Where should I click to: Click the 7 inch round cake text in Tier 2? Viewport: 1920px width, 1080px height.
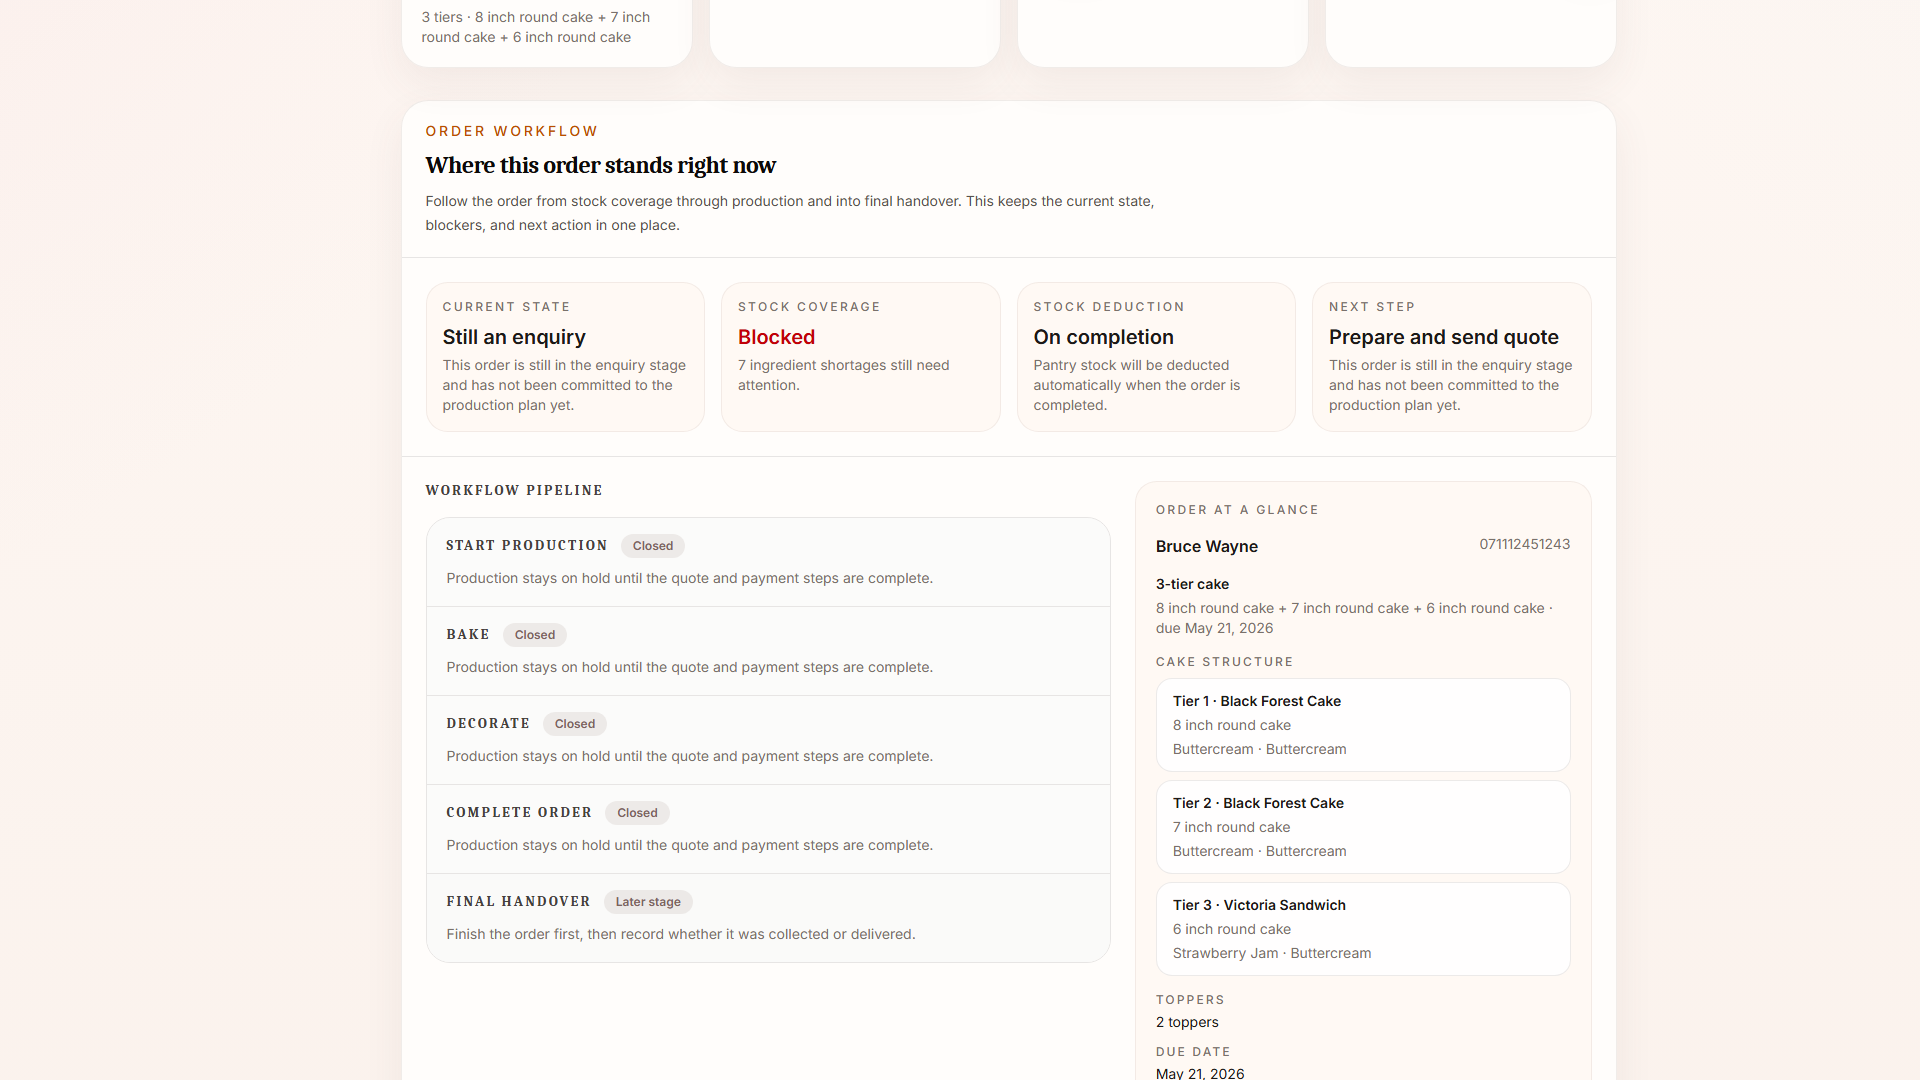tap(1231, 827)
